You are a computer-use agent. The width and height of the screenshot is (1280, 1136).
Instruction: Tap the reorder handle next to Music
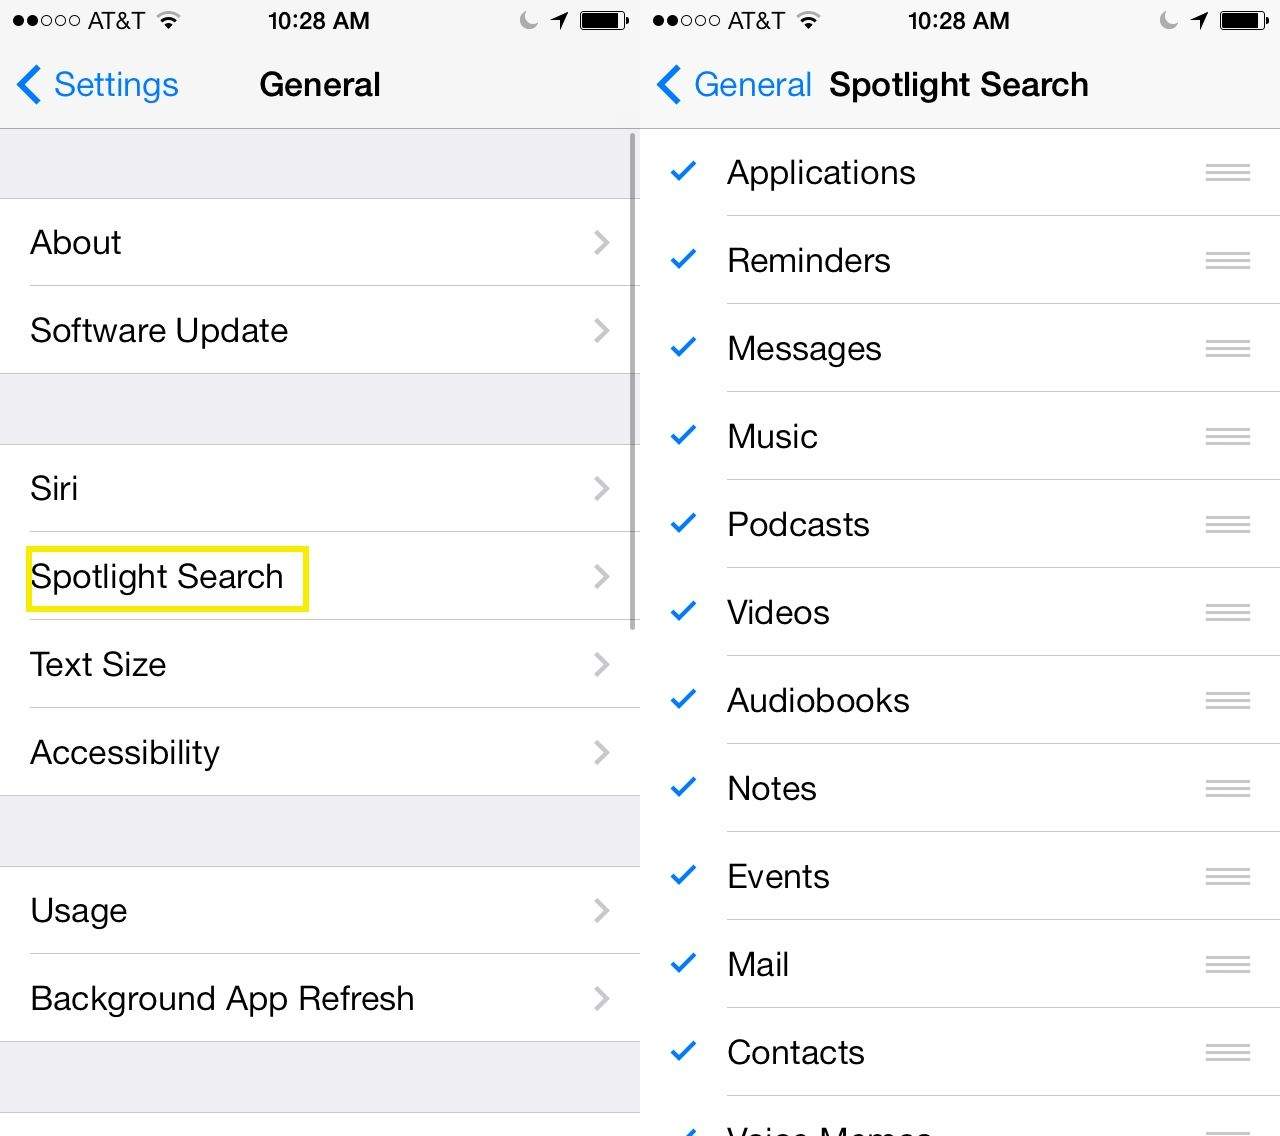point(1227,437)
